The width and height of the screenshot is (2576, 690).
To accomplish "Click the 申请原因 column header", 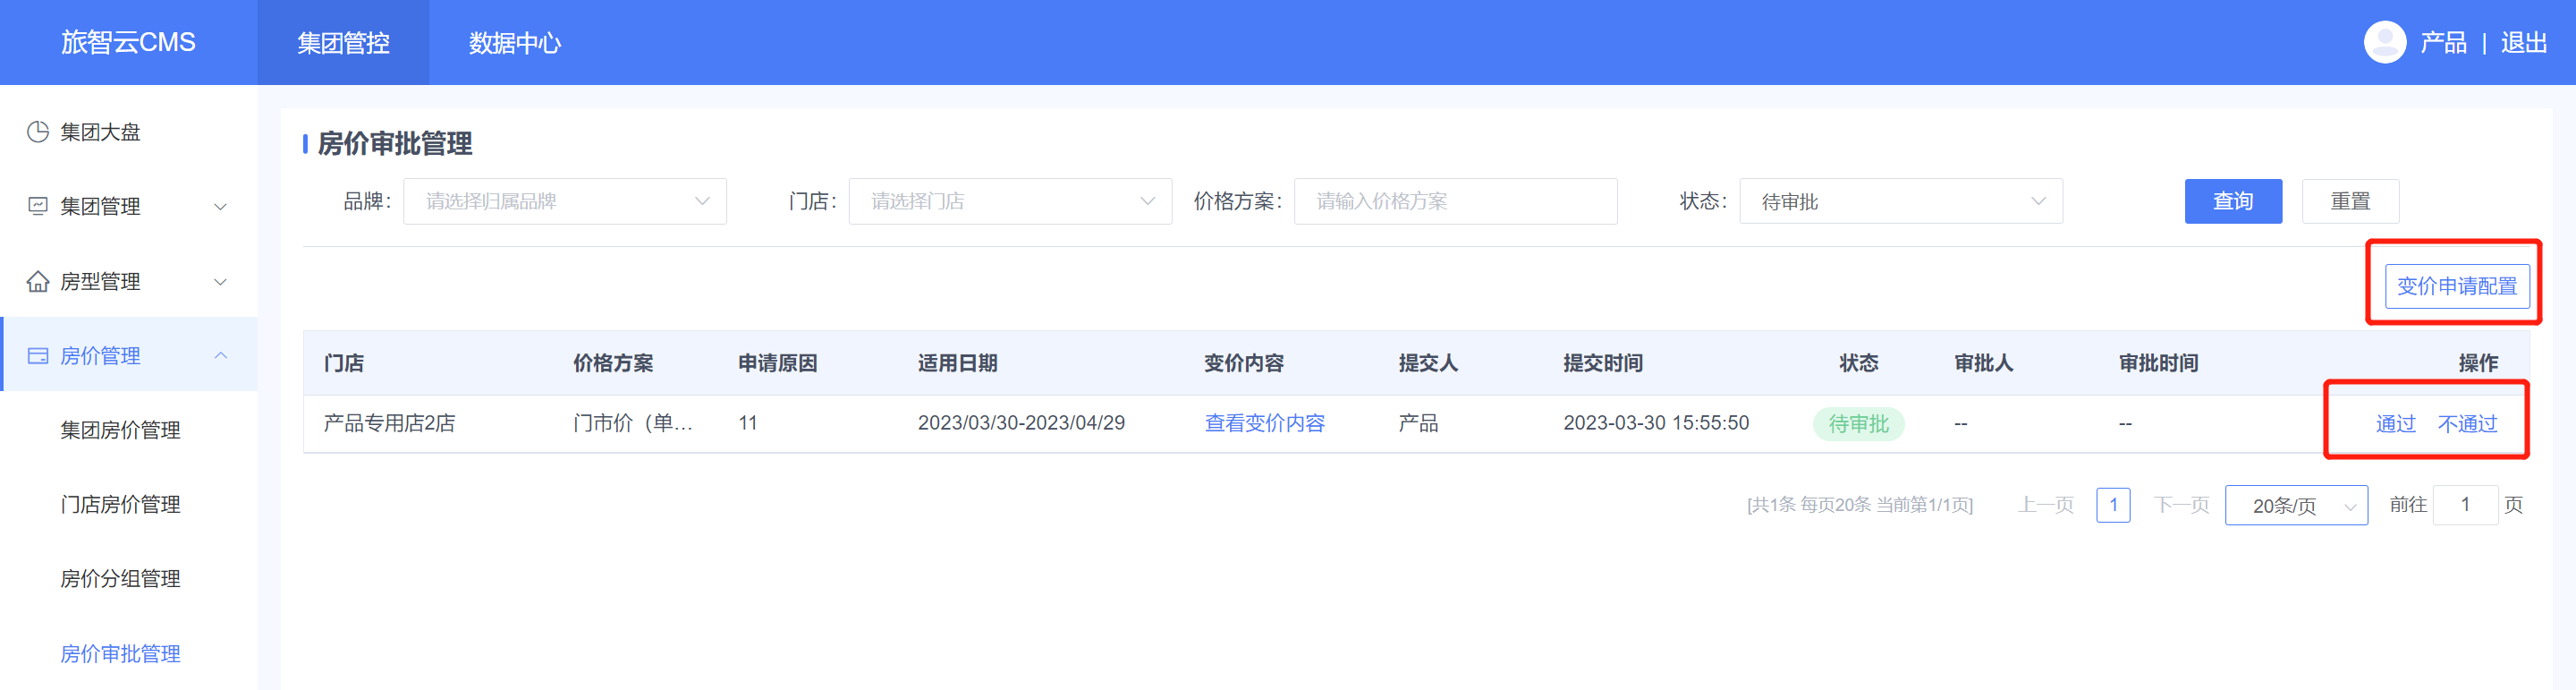I will click(x=778, y=363).
